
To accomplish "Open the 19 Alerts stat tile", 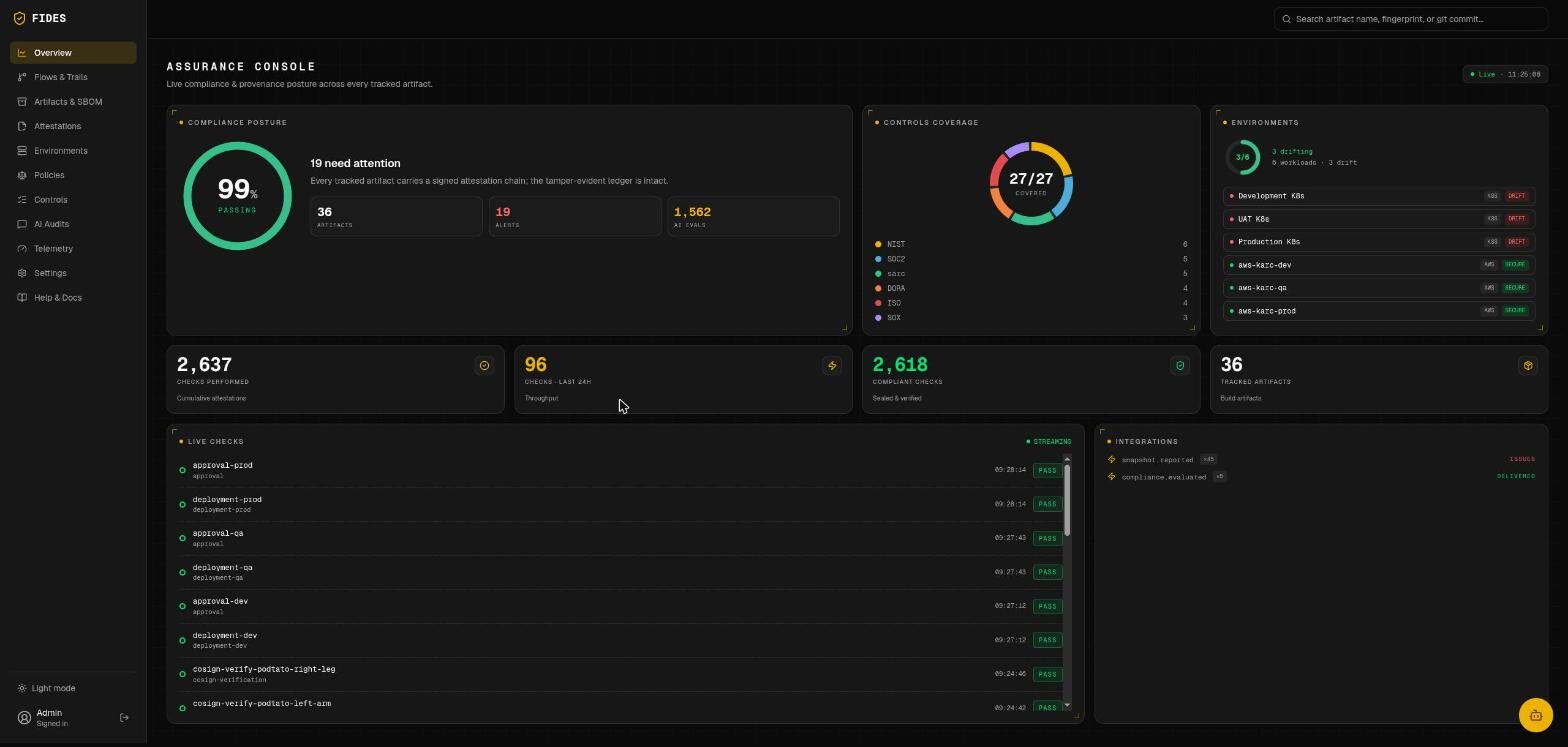I will [x=575, y=217].
